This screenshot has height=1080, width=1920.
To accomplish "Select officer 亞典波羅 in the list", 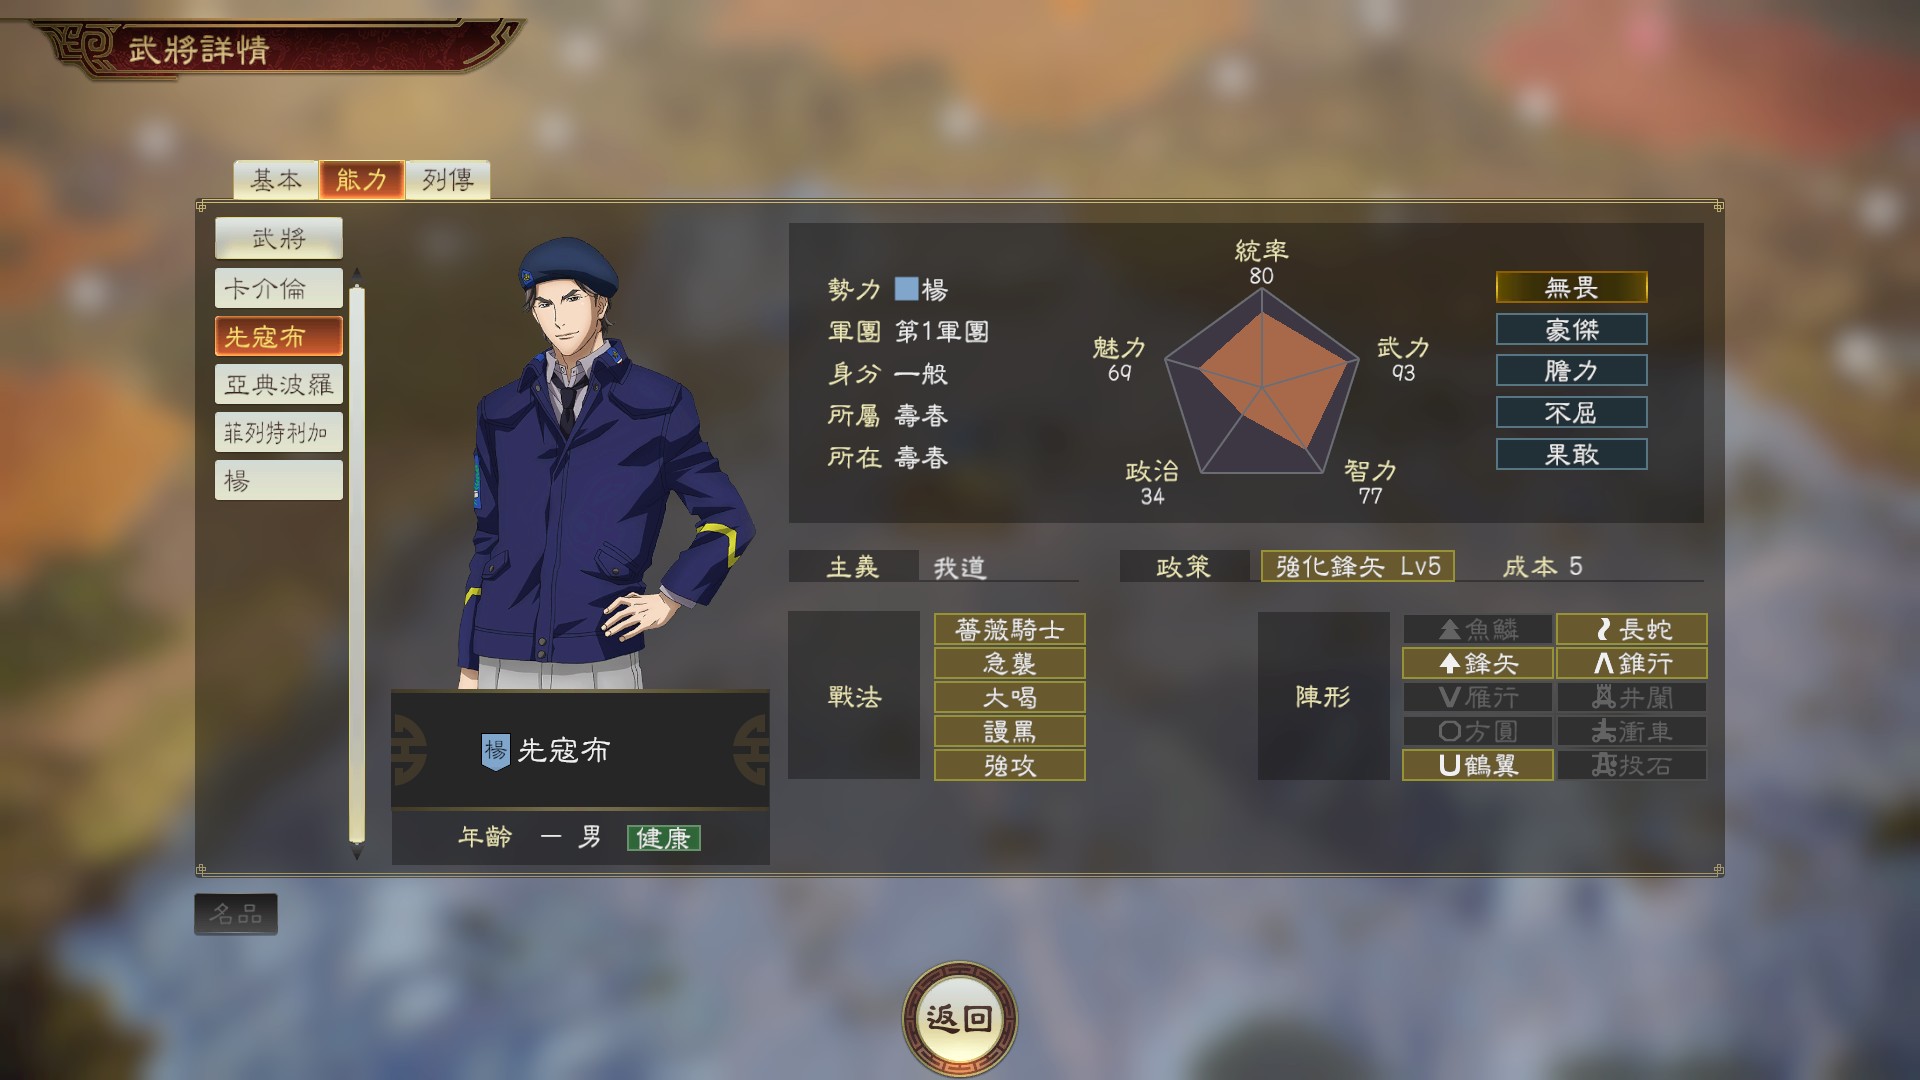I will tap(279, 384).
